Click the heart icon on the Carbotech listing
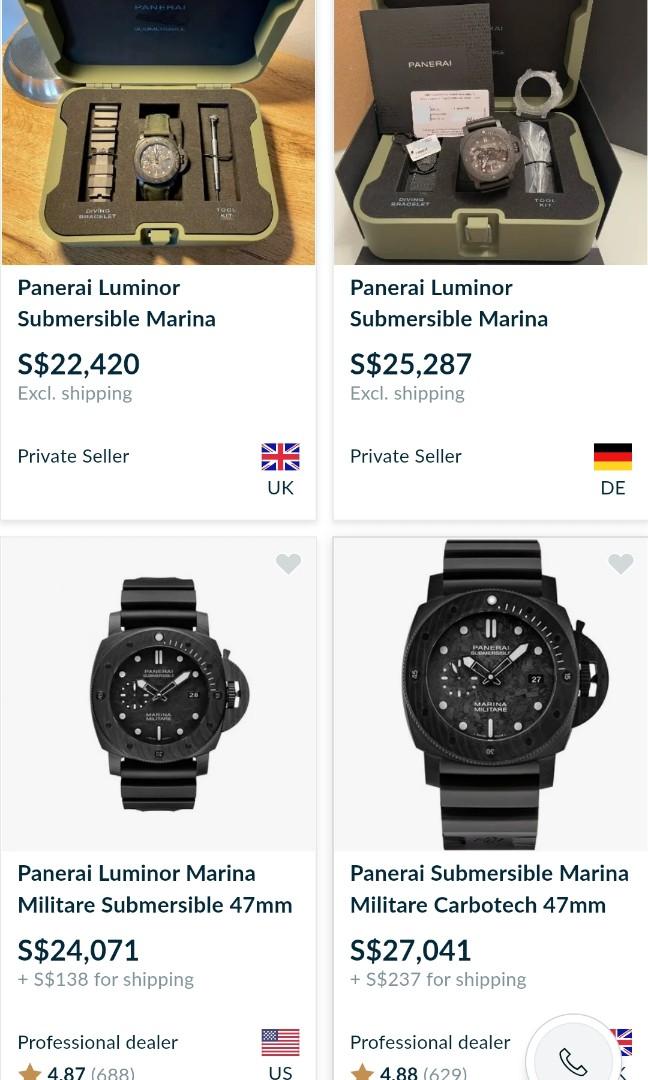648x1080 pixels. pyautogui.click(x=620, y=564)
